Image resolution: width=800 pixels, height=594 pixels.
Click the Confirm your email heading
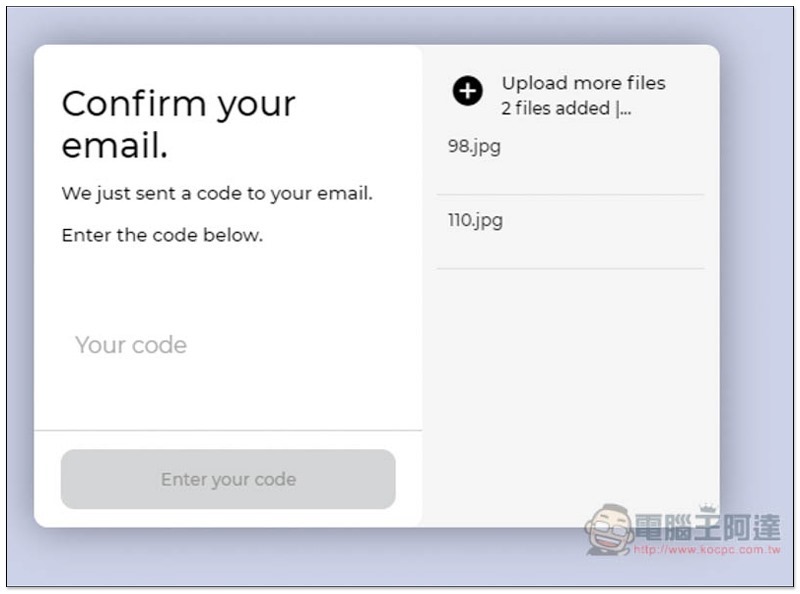[178, 125]
